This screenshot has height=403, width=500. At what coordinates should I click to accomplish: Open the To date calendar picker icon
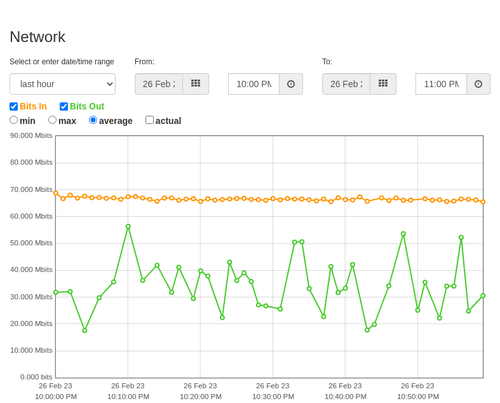click(x=383, y=84)
